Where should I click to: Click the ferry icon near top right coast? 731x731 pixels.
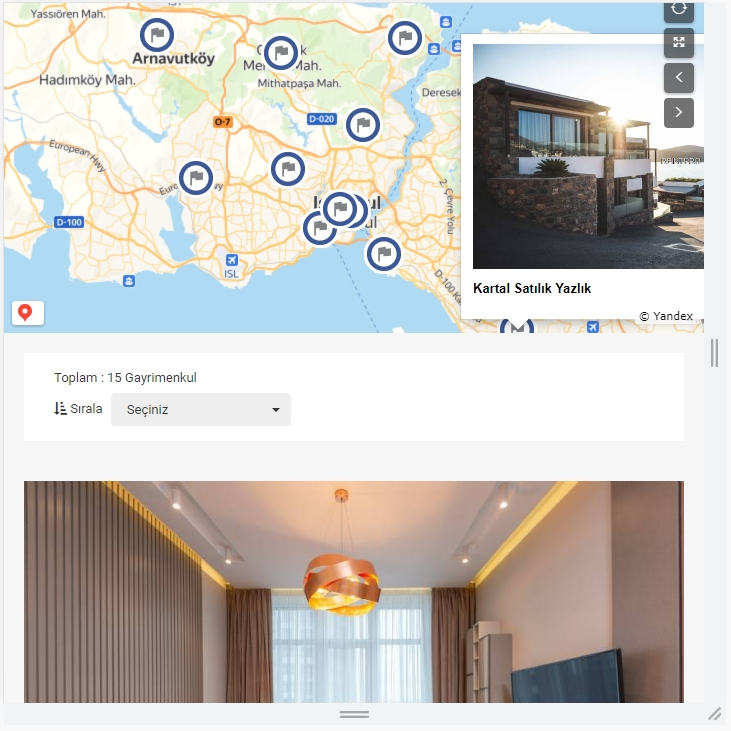[446, 21]
